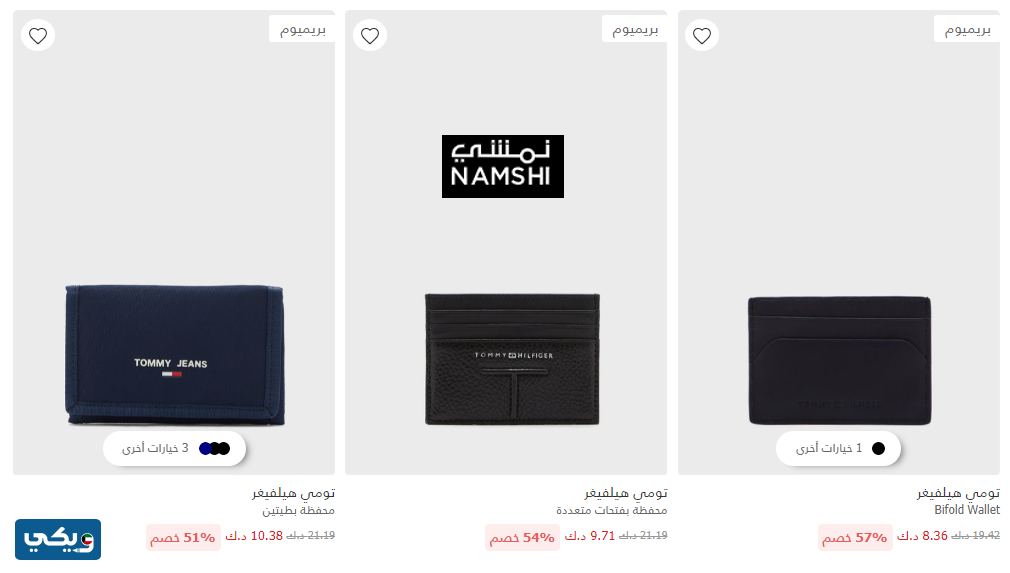Click the premium tag on the Bifold Wallet

click(x=967, y=30)
